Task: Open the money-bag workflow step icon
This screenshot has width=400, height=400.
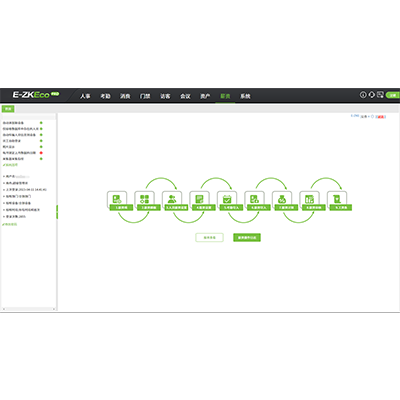Action: tap(282, 200)
